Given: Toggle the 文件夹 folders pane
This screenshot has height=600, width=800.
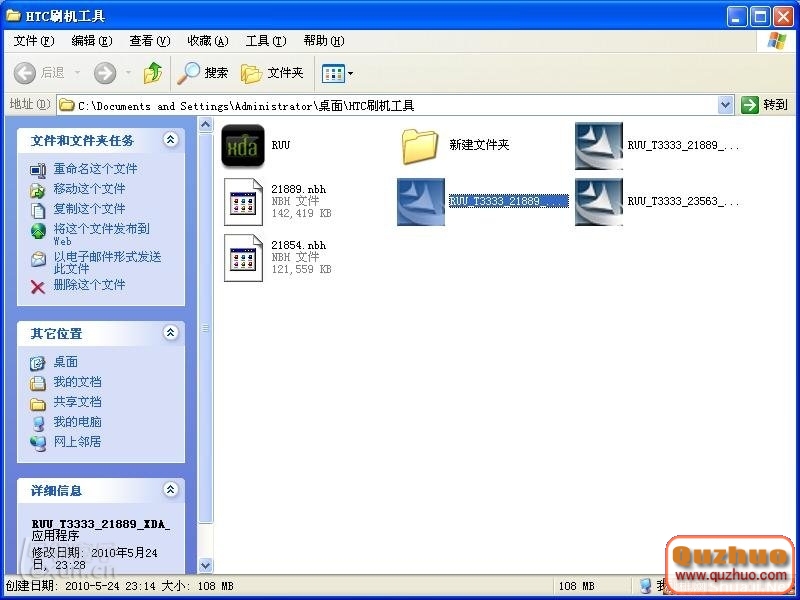Looking at the screenshot, I should pyautogui.click(x=272, y=73).
